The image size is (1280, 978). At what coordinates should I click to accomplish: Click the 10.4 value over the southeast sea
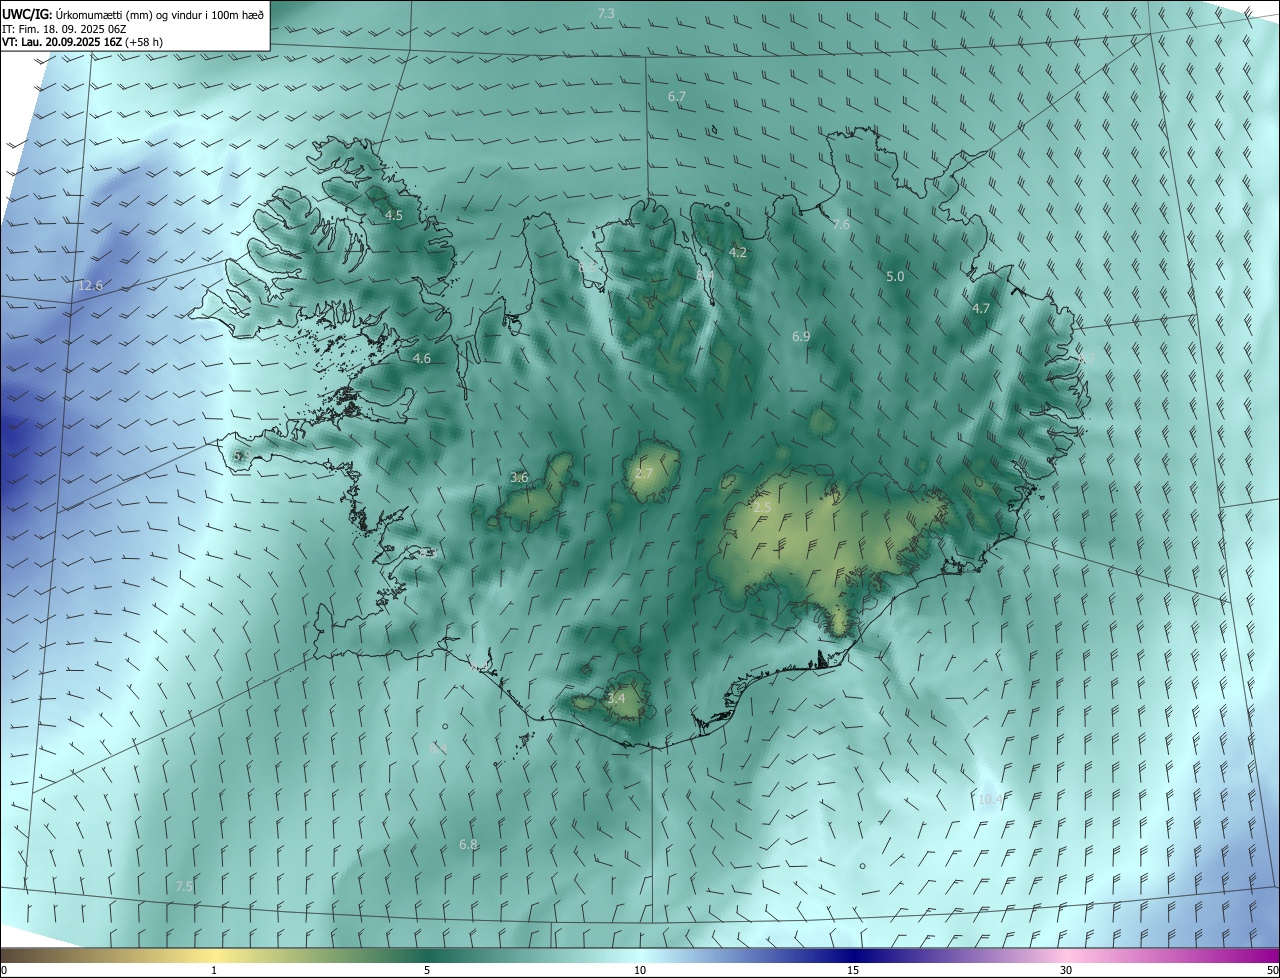tap(990, 799)
